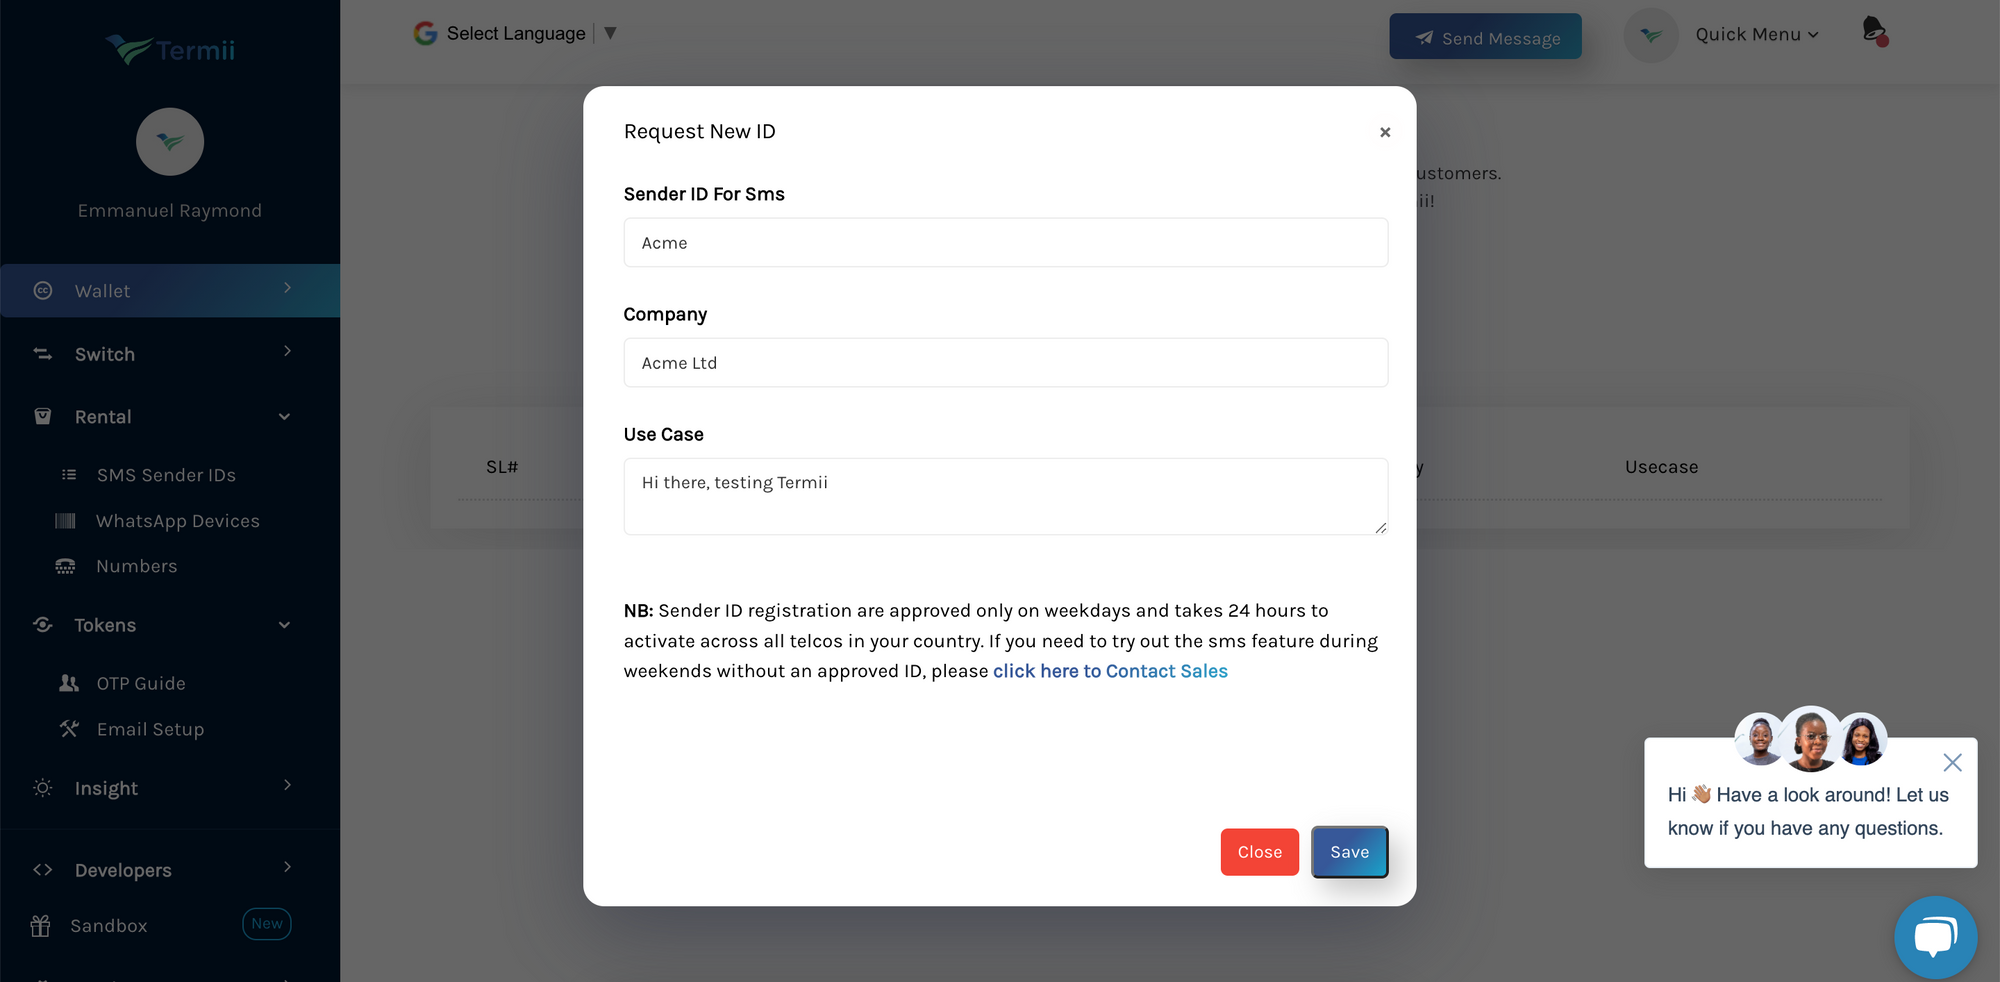Open the chat widget bubble
Viewport: 2000px width, 982px height.
(1936, 937)
